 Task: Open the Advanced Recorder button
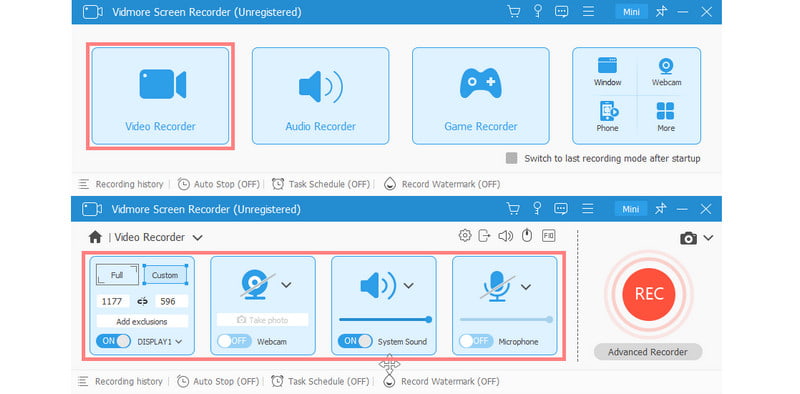click(648, 352)
